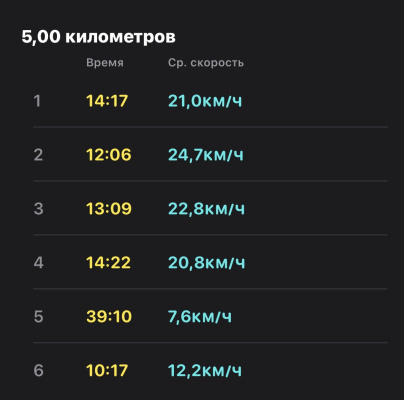The width and height of the screenshot is (404, 400).
Task: Click the 20,8км/ч speed value
Action: pos(206,263)
